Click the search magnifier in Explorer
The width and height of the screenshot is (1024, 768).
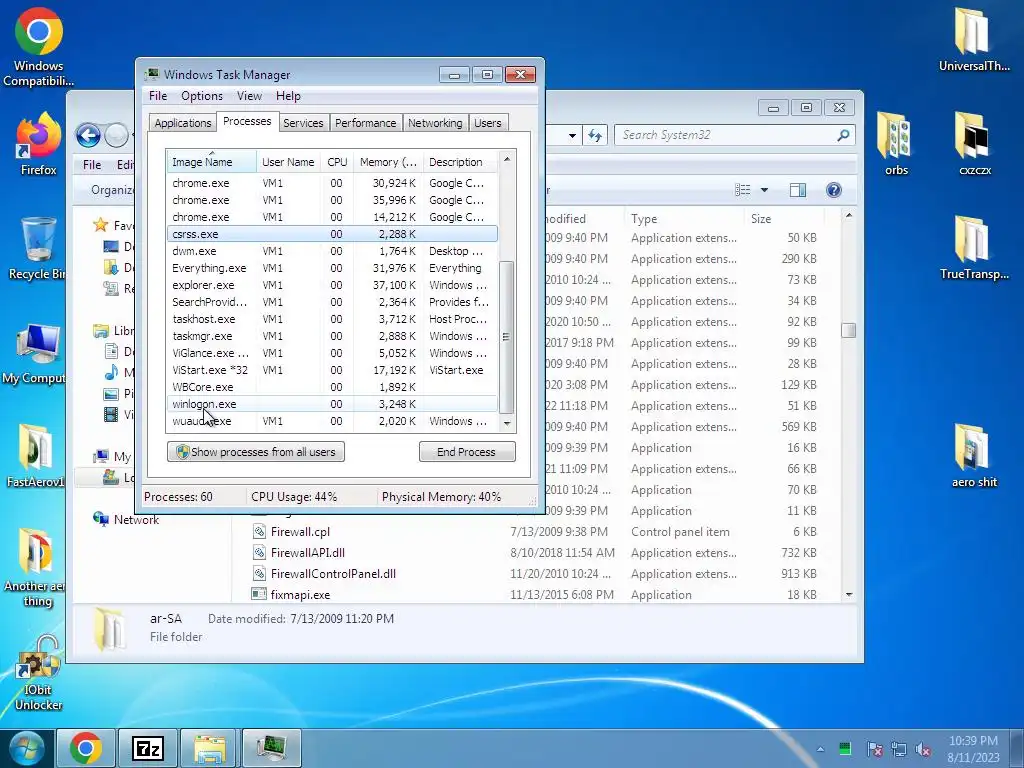click(843, 135)
